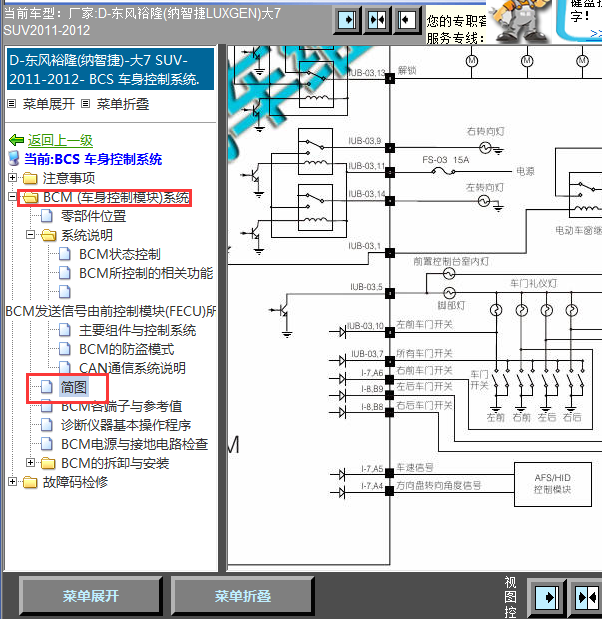Click the 菜单展开 text link in sidebar
The height and width of the screenshot is (619, 602).
point(49,104)
